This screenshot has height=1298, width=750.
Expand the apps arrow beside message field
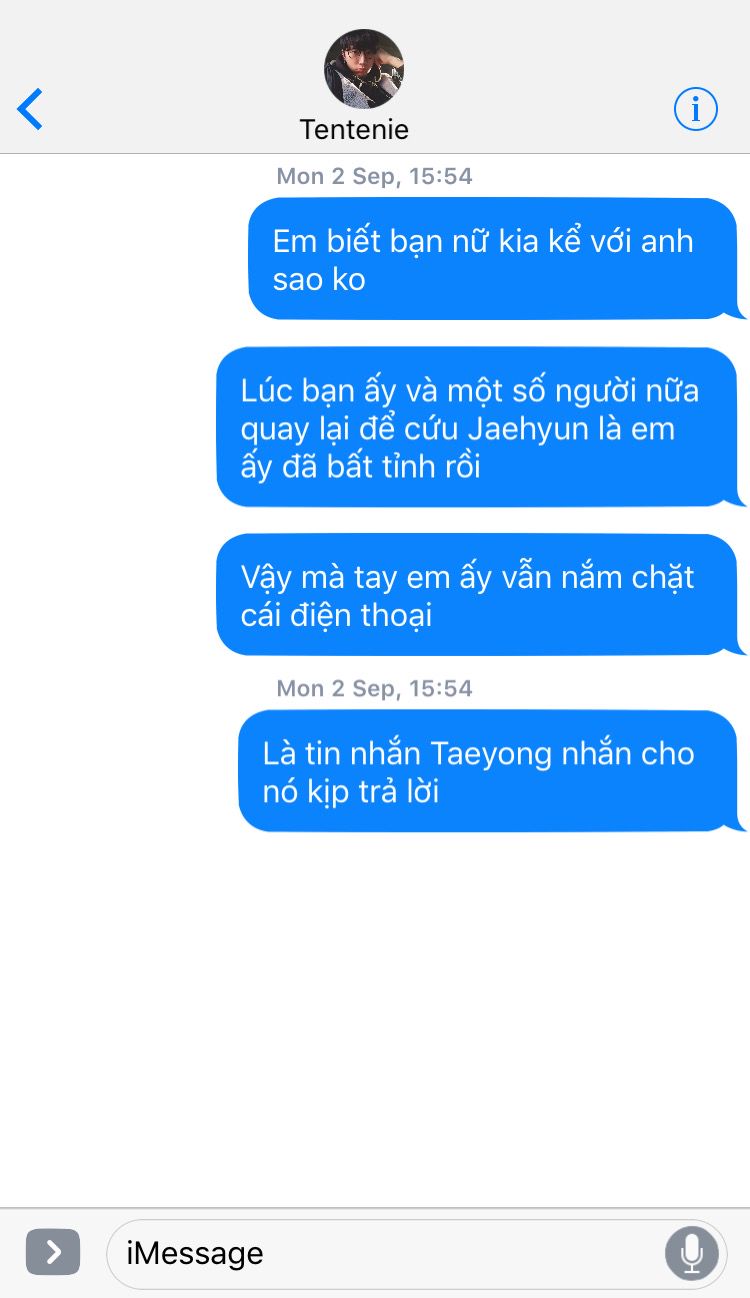tap(53, 1252)
